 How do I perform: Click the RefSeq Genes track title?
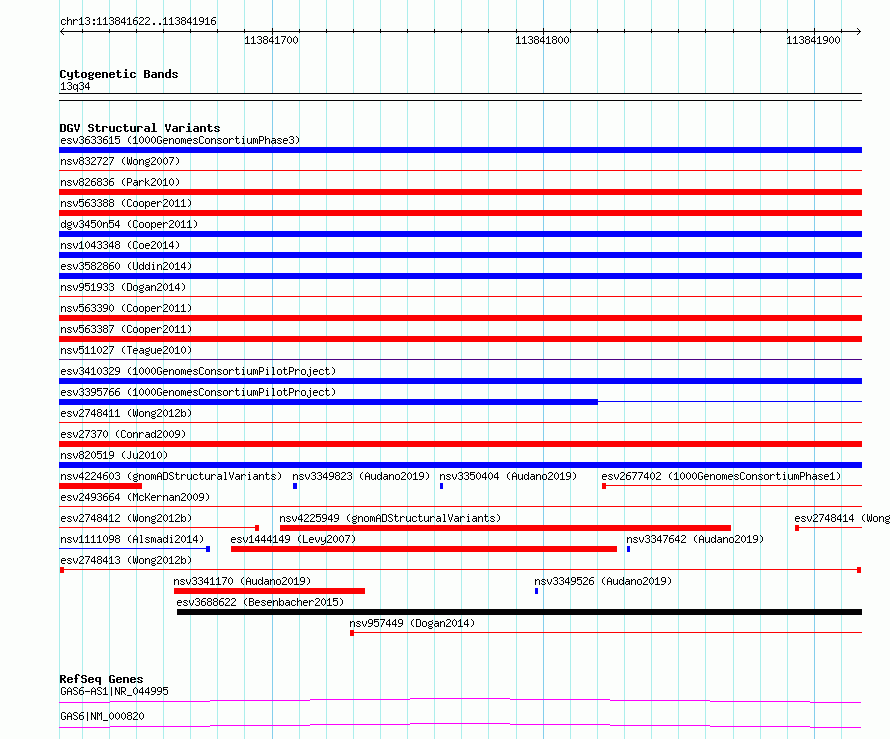[101, 679]
